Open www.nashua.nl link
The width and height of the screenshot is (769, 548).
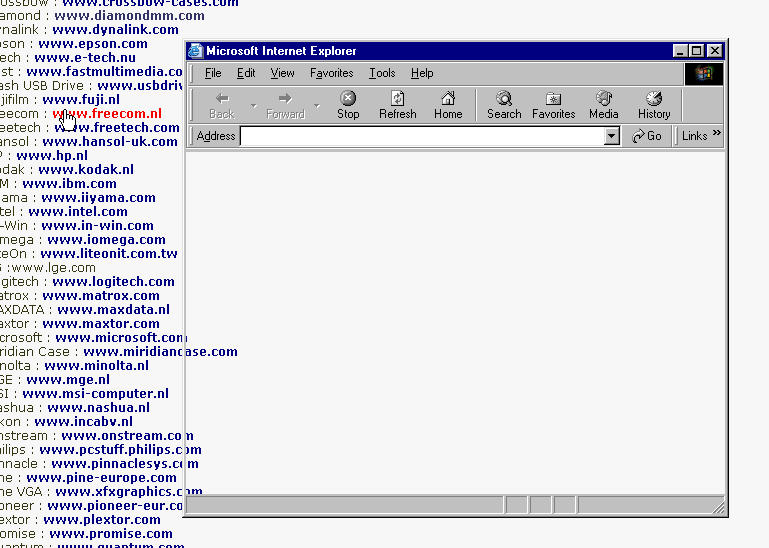99,408
